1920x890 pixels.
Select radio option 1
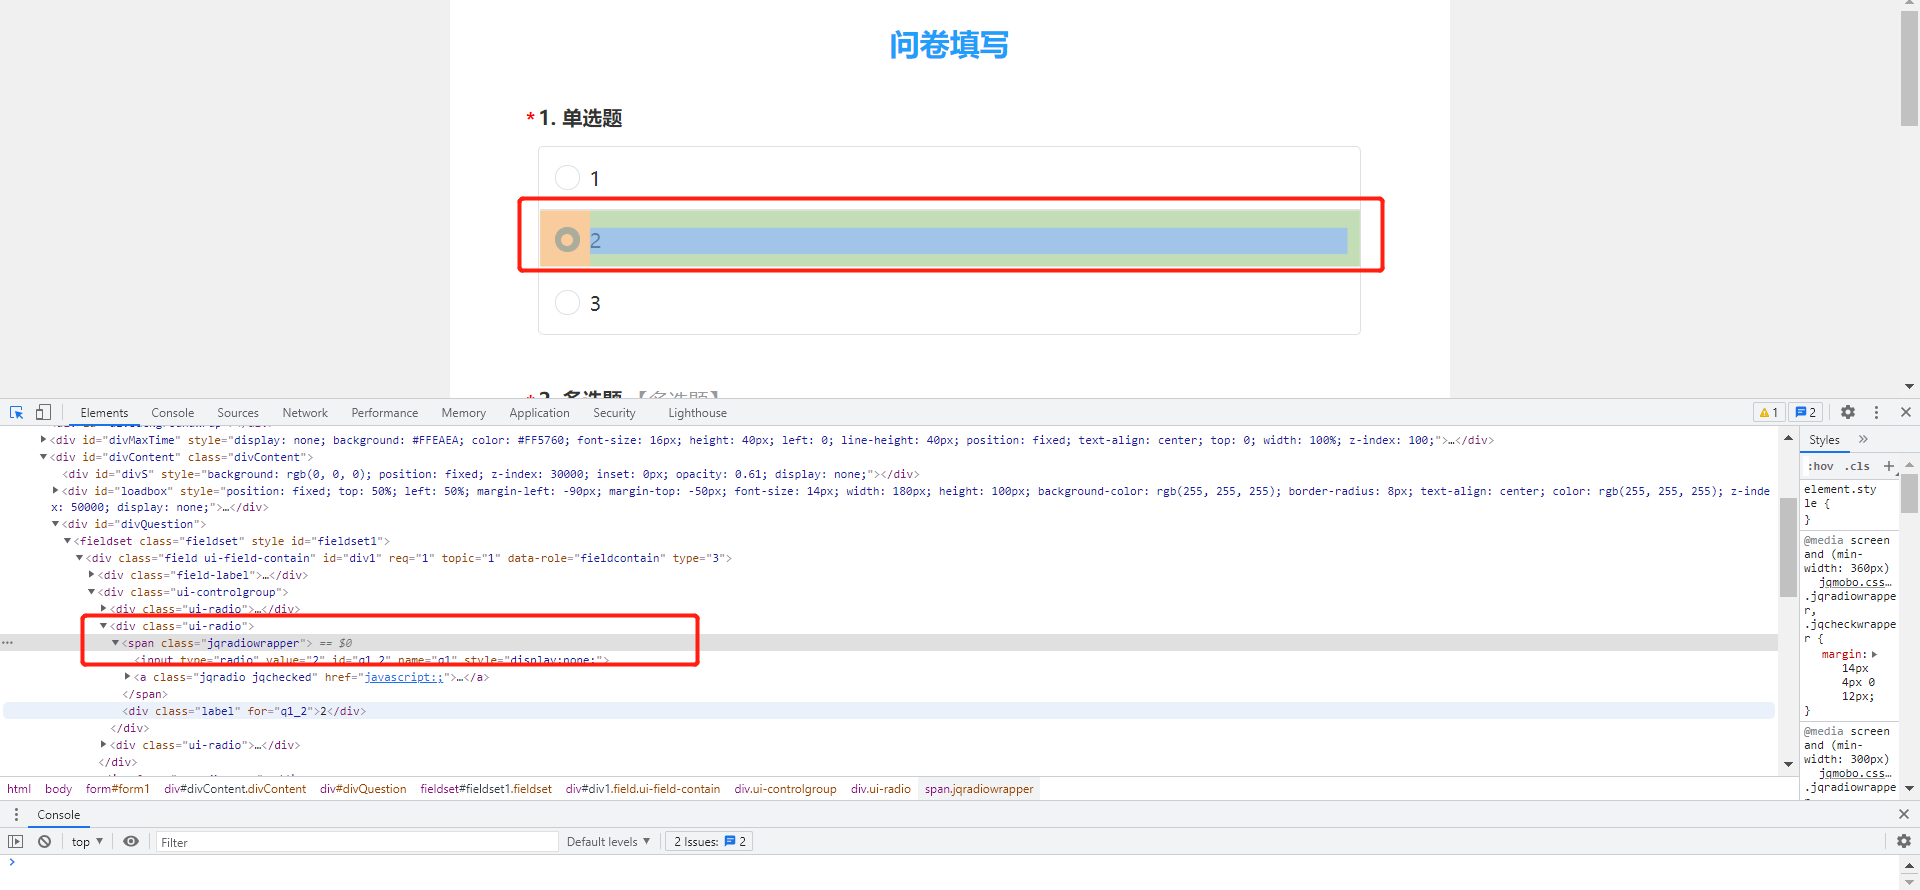[567, 178]
